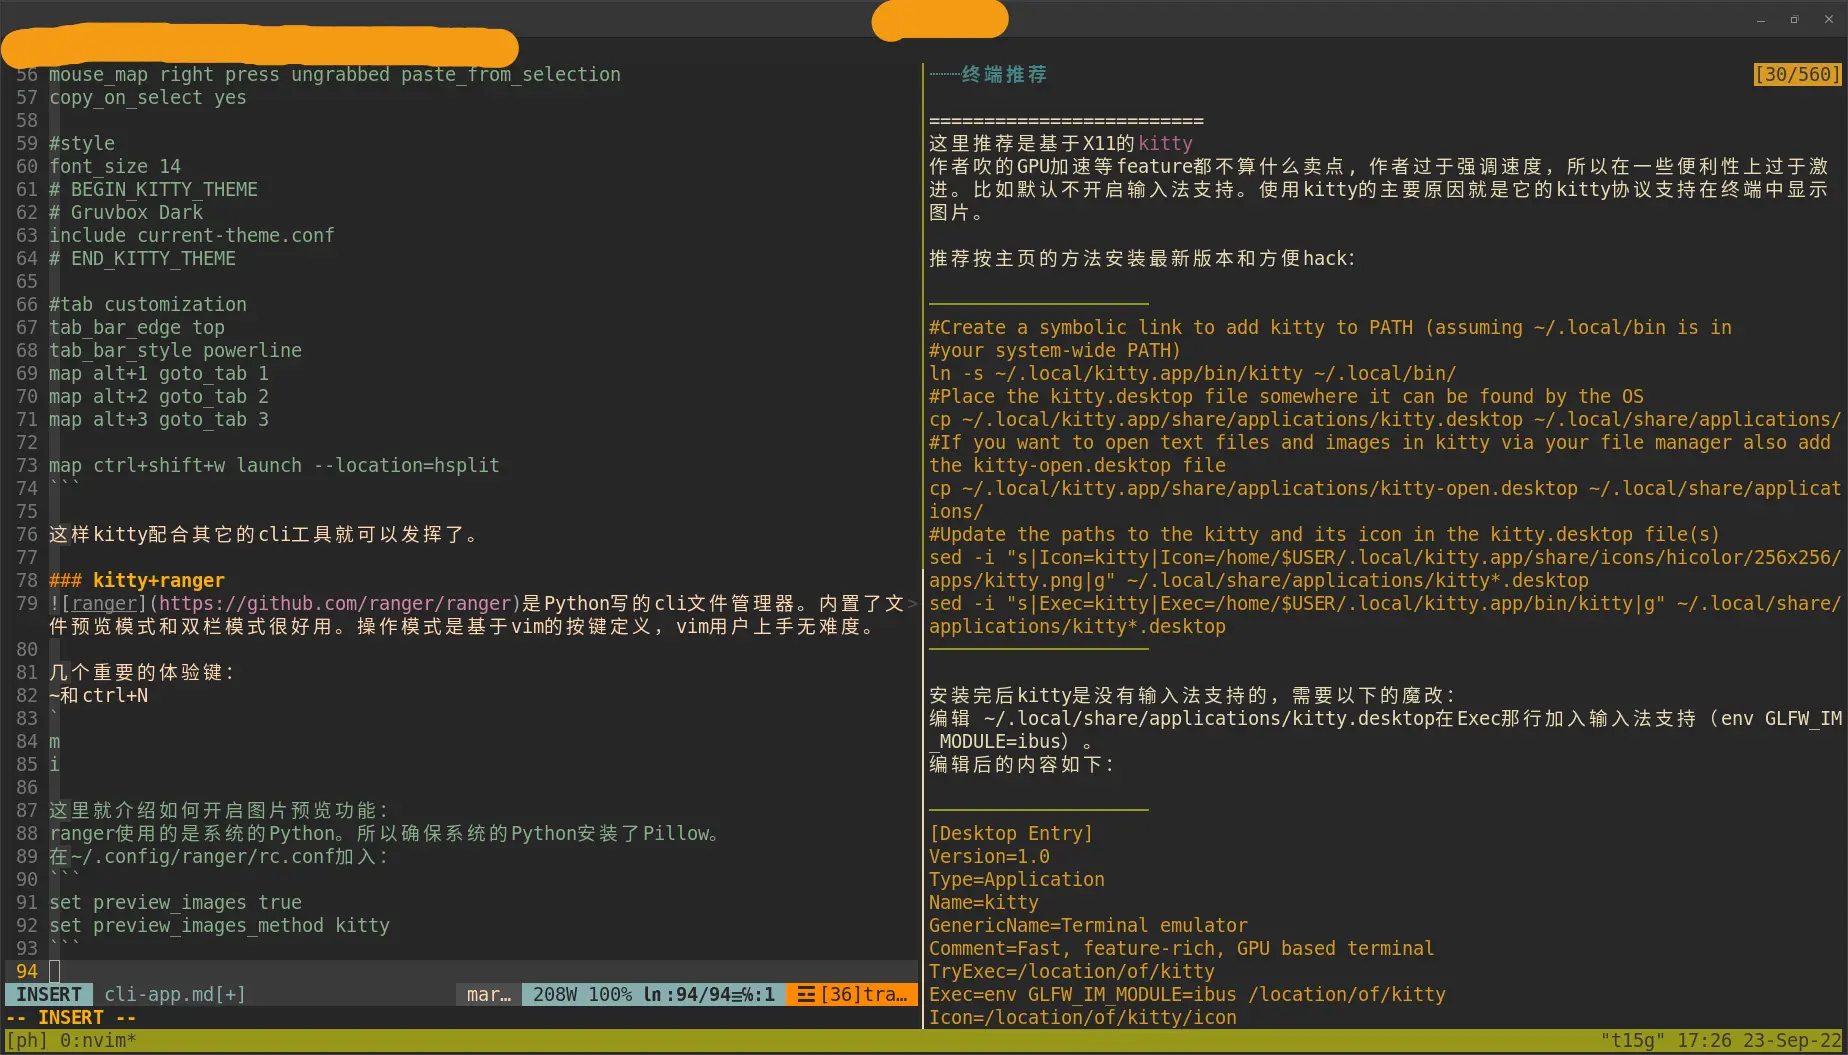Place cursor on line number 94
The width and height of the screenshot is (1848, 1055).
[x=27, y=971]
